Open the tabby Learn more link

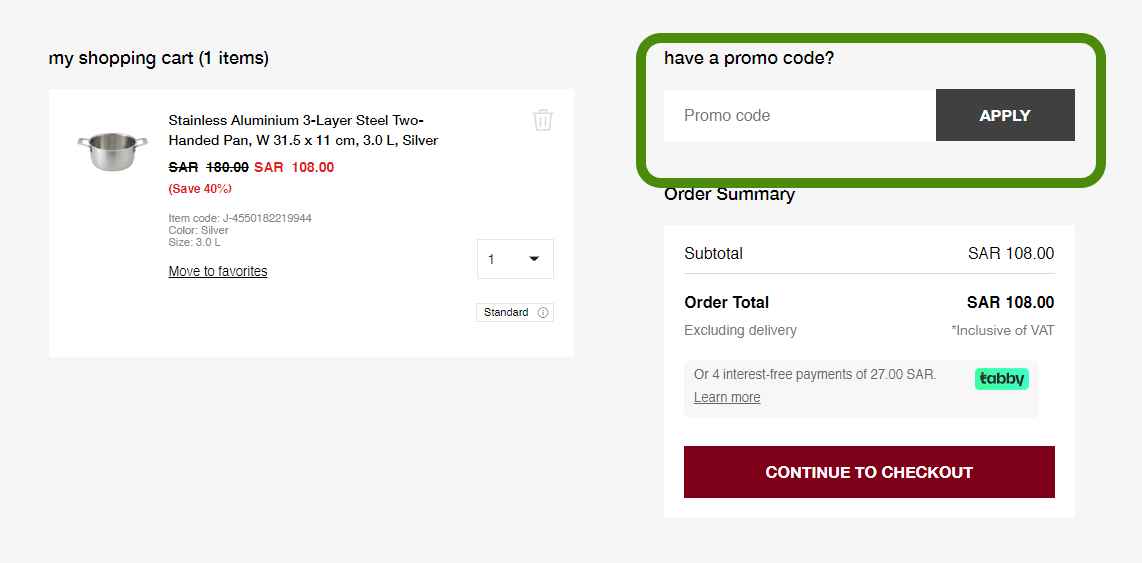pos(727,397)
